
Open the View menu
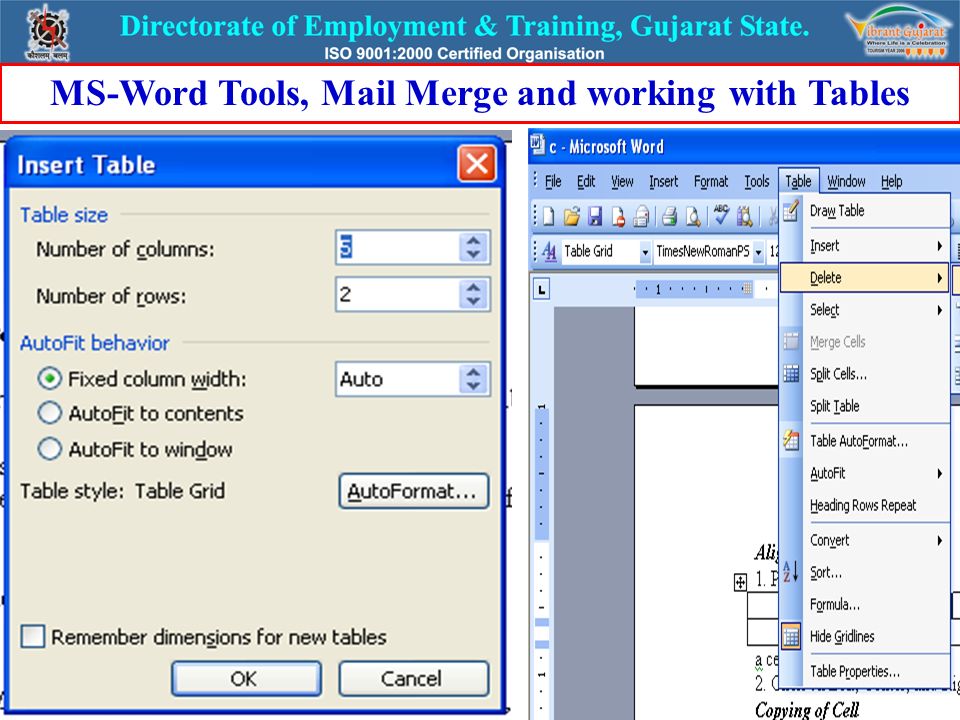(x=622, y=181)
